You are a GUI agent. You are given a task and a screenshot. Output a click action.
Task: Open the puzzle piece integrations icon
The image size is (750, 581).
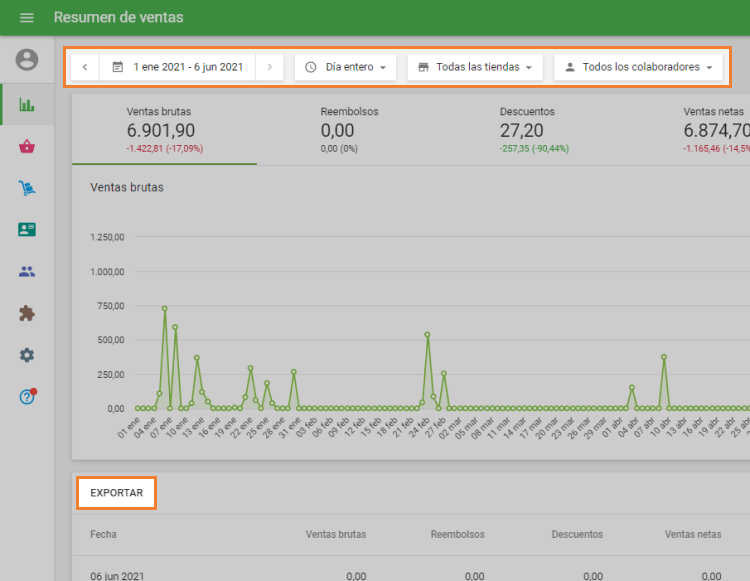(x=27, y=313)
